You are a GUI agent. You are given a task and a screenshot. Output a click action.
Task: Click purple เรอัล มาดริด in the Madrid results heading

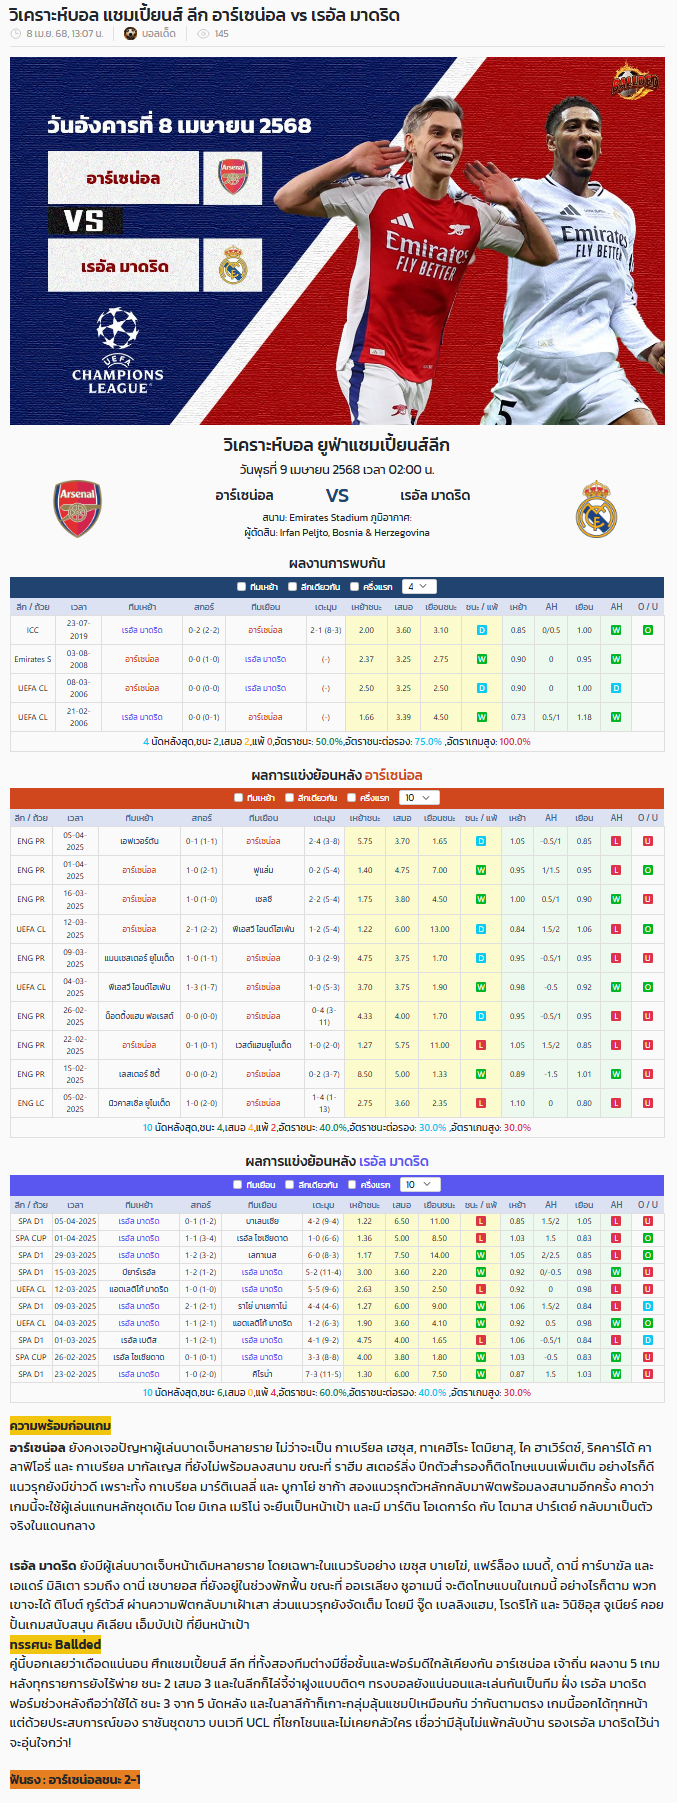click(x=394, y=1161)
